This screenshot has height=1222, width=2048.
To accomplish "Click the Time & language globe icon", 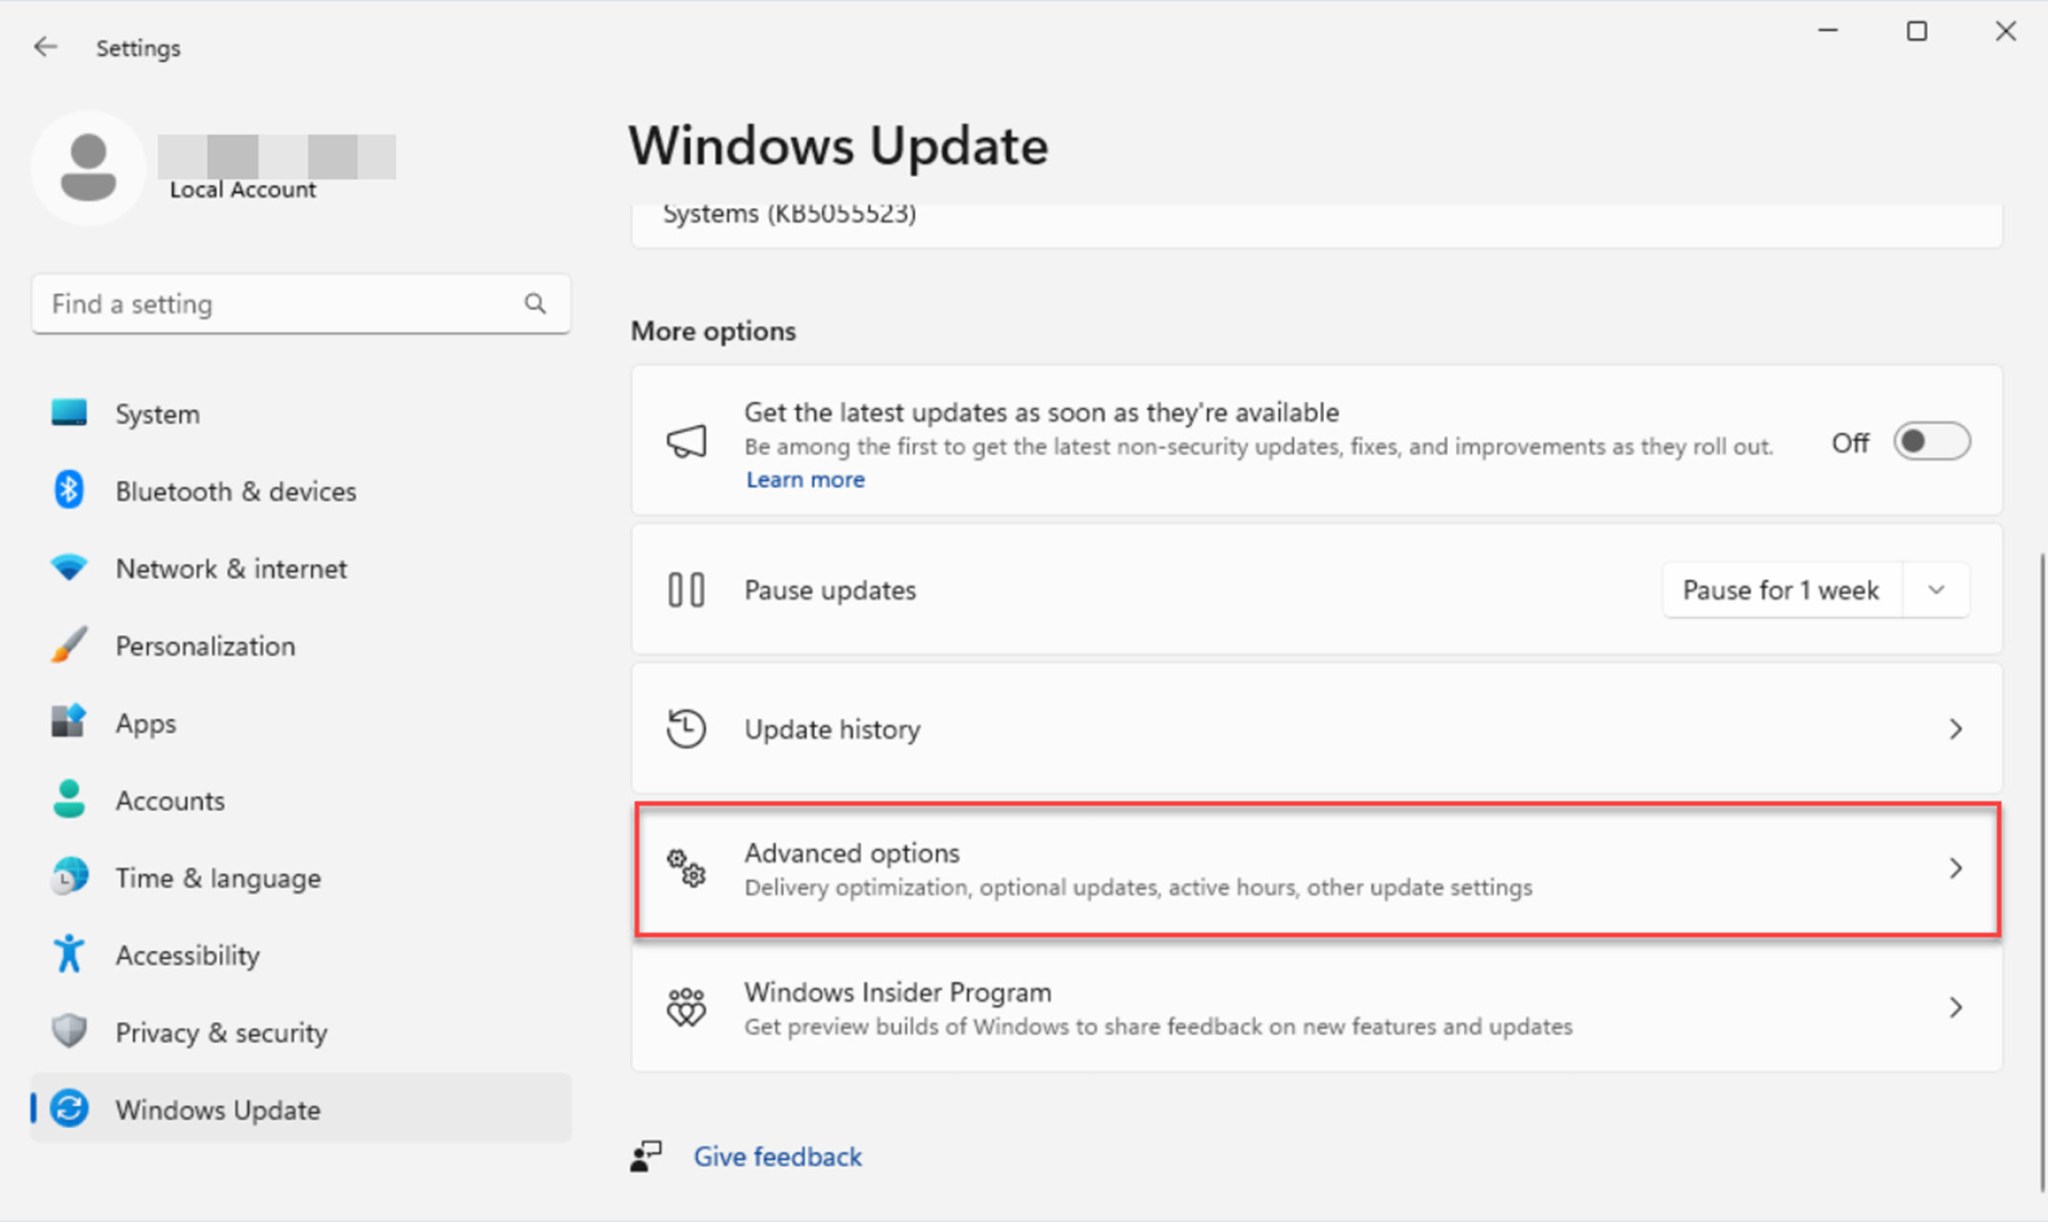I will click(x=69, y=877).
